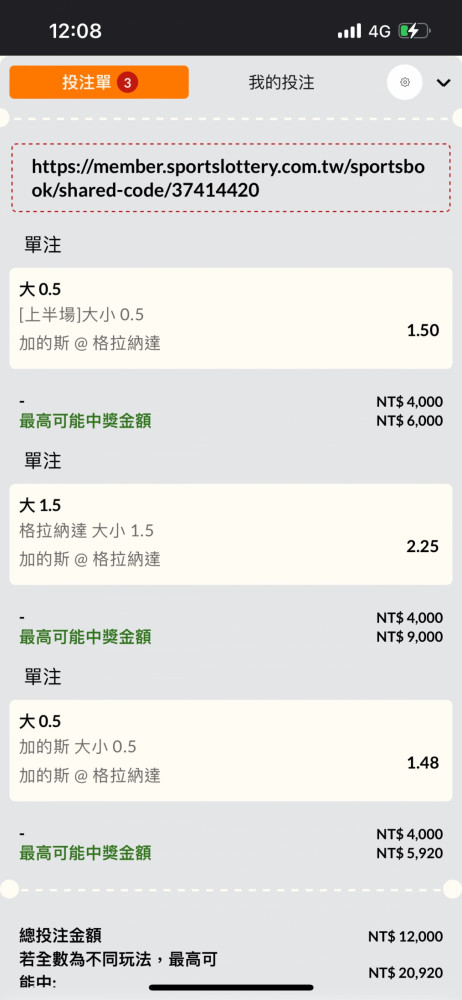The height and width of the screenshot is (1000, 462).
Task: Tap the 總投注金額 NT$ 12,000 total
Action: [x=405, y=937]
